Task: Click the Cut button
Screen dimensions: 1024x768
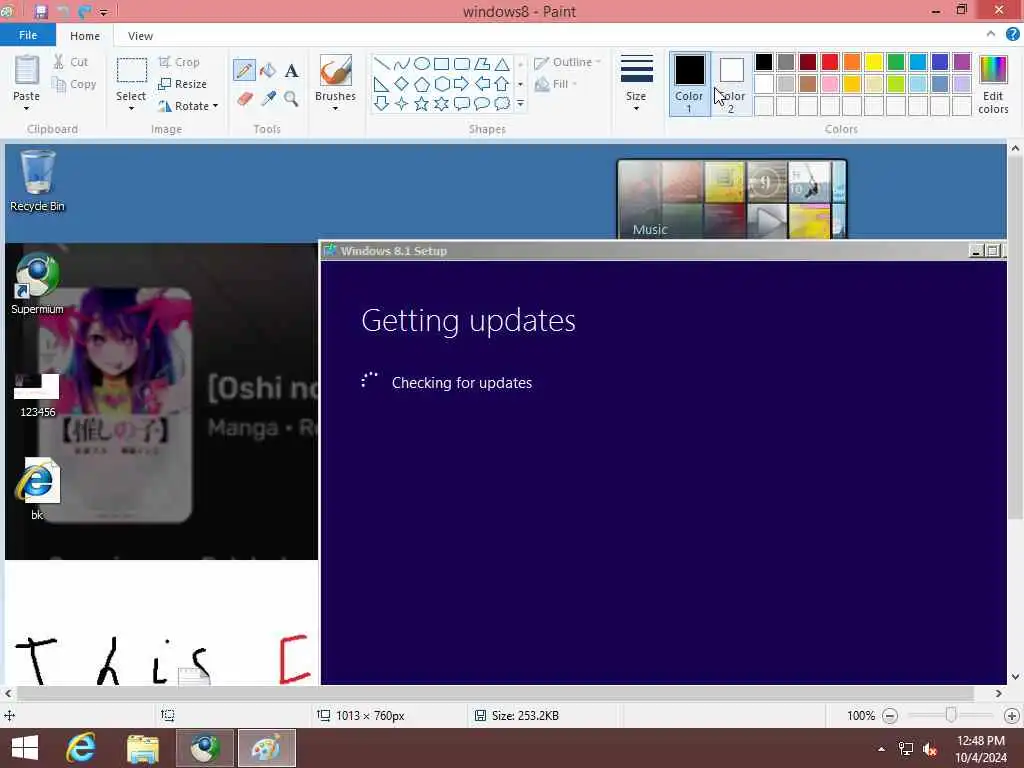Action: click(x=71, y=62)
